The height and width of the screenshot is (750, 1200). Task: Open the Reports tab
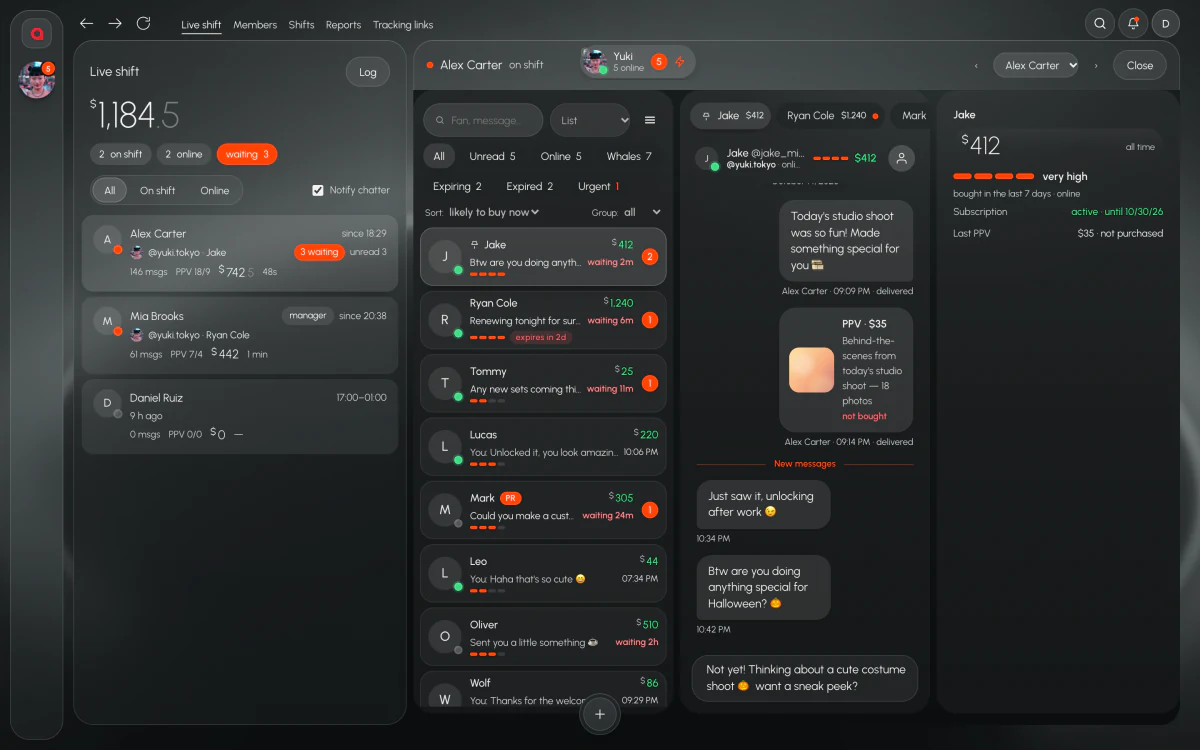(x=343, y=25)
